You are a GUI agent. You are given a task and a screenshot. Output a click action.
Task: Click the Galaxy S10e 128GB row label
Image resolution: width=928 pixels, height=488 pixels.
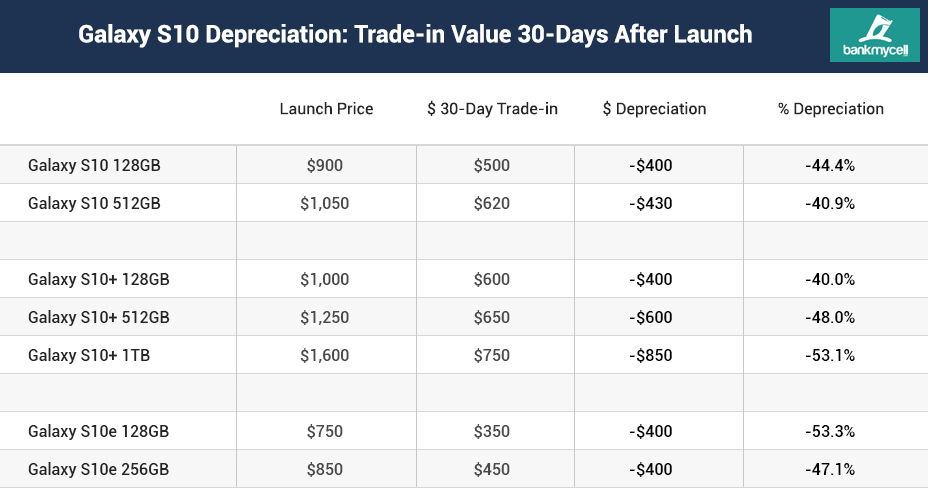[x=98, y=431]
